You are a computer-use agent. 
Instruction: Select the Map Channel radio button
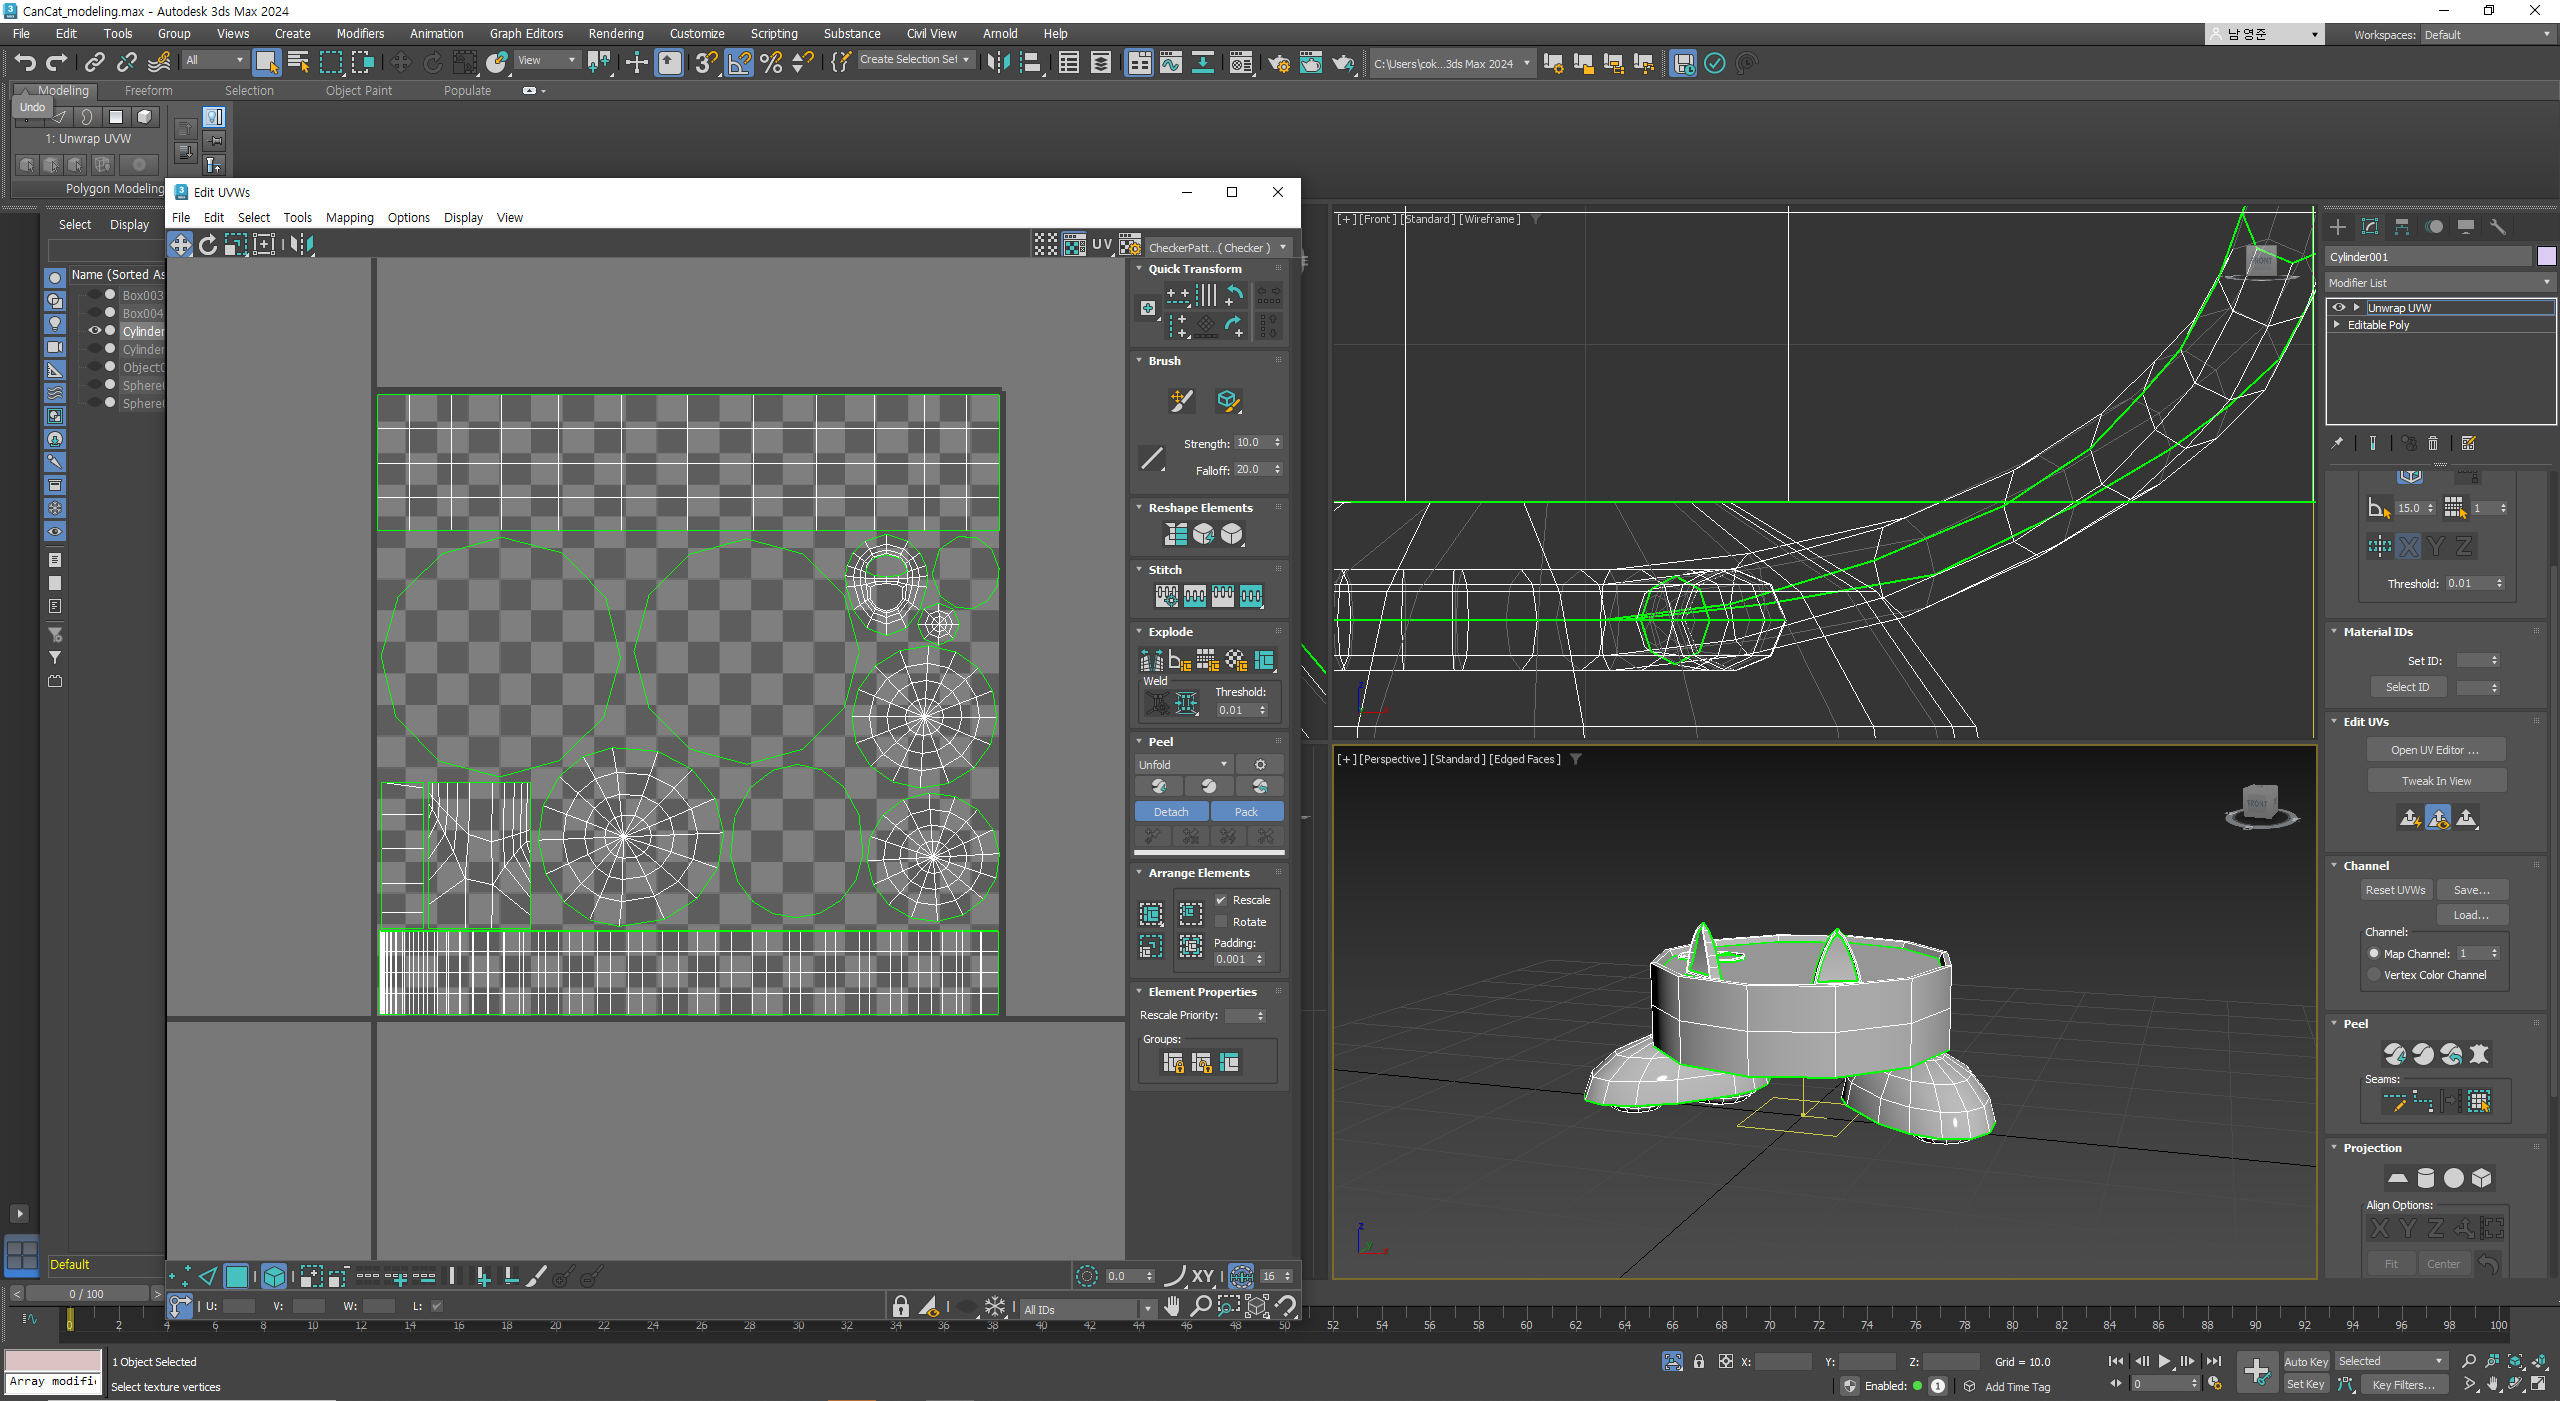[x=2374, y=954]
